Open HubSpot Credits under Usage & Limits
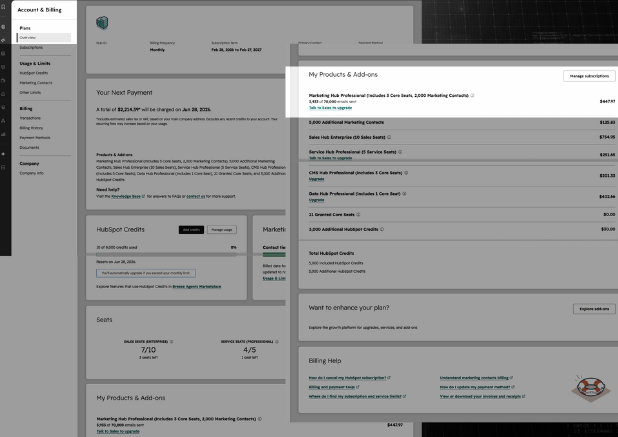Screen dimensions: 618x437 tap(34, 73)
